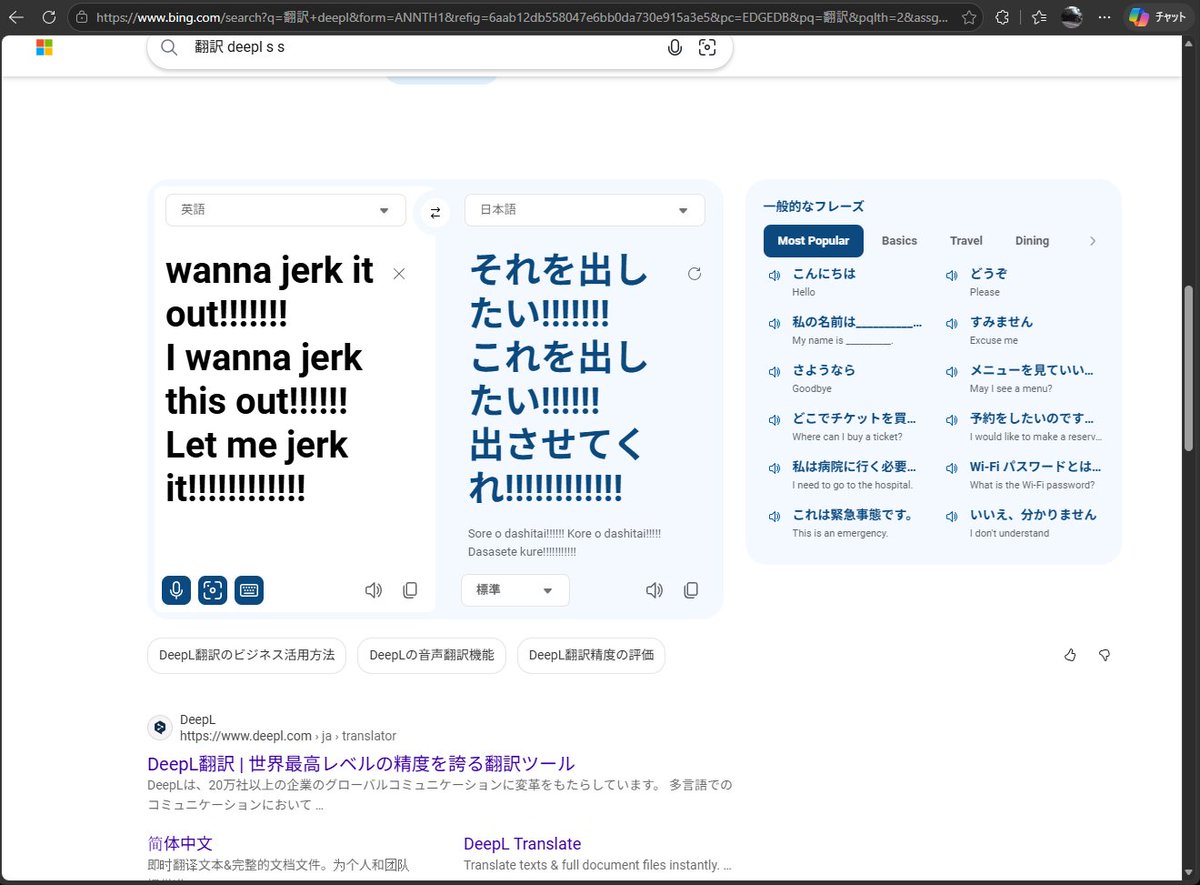Open the 標準 tone dropdown

point(515,590)
